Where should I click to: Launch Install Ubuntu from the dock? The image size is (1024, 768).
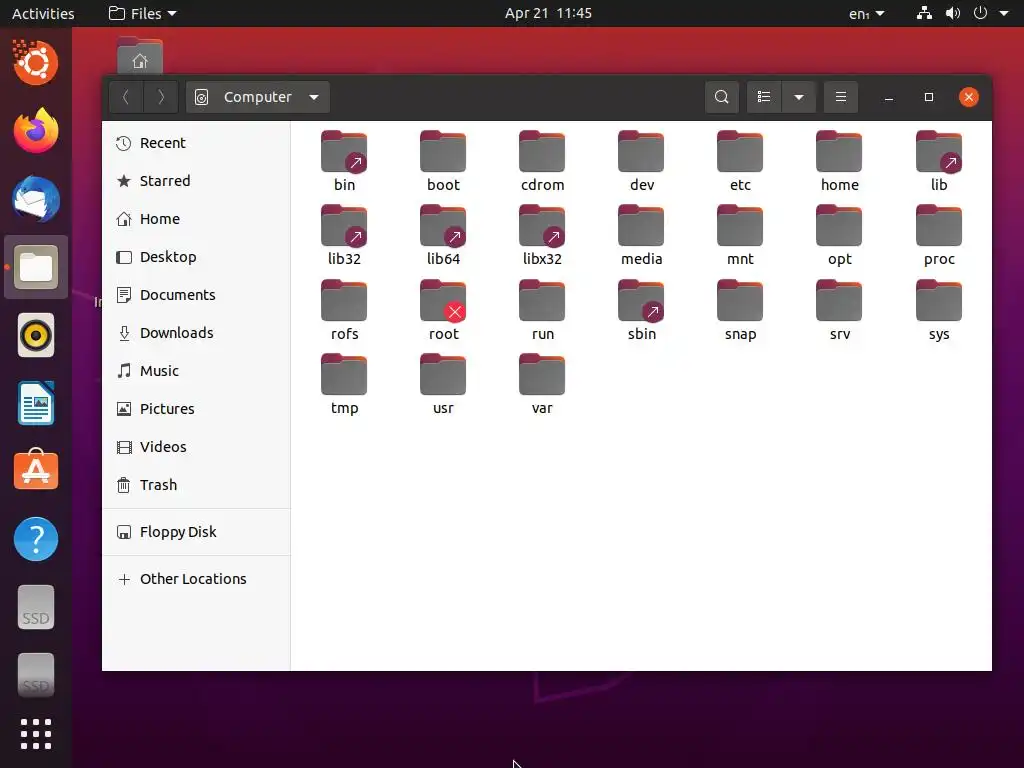pyautogui.click(x=36, y=63)
